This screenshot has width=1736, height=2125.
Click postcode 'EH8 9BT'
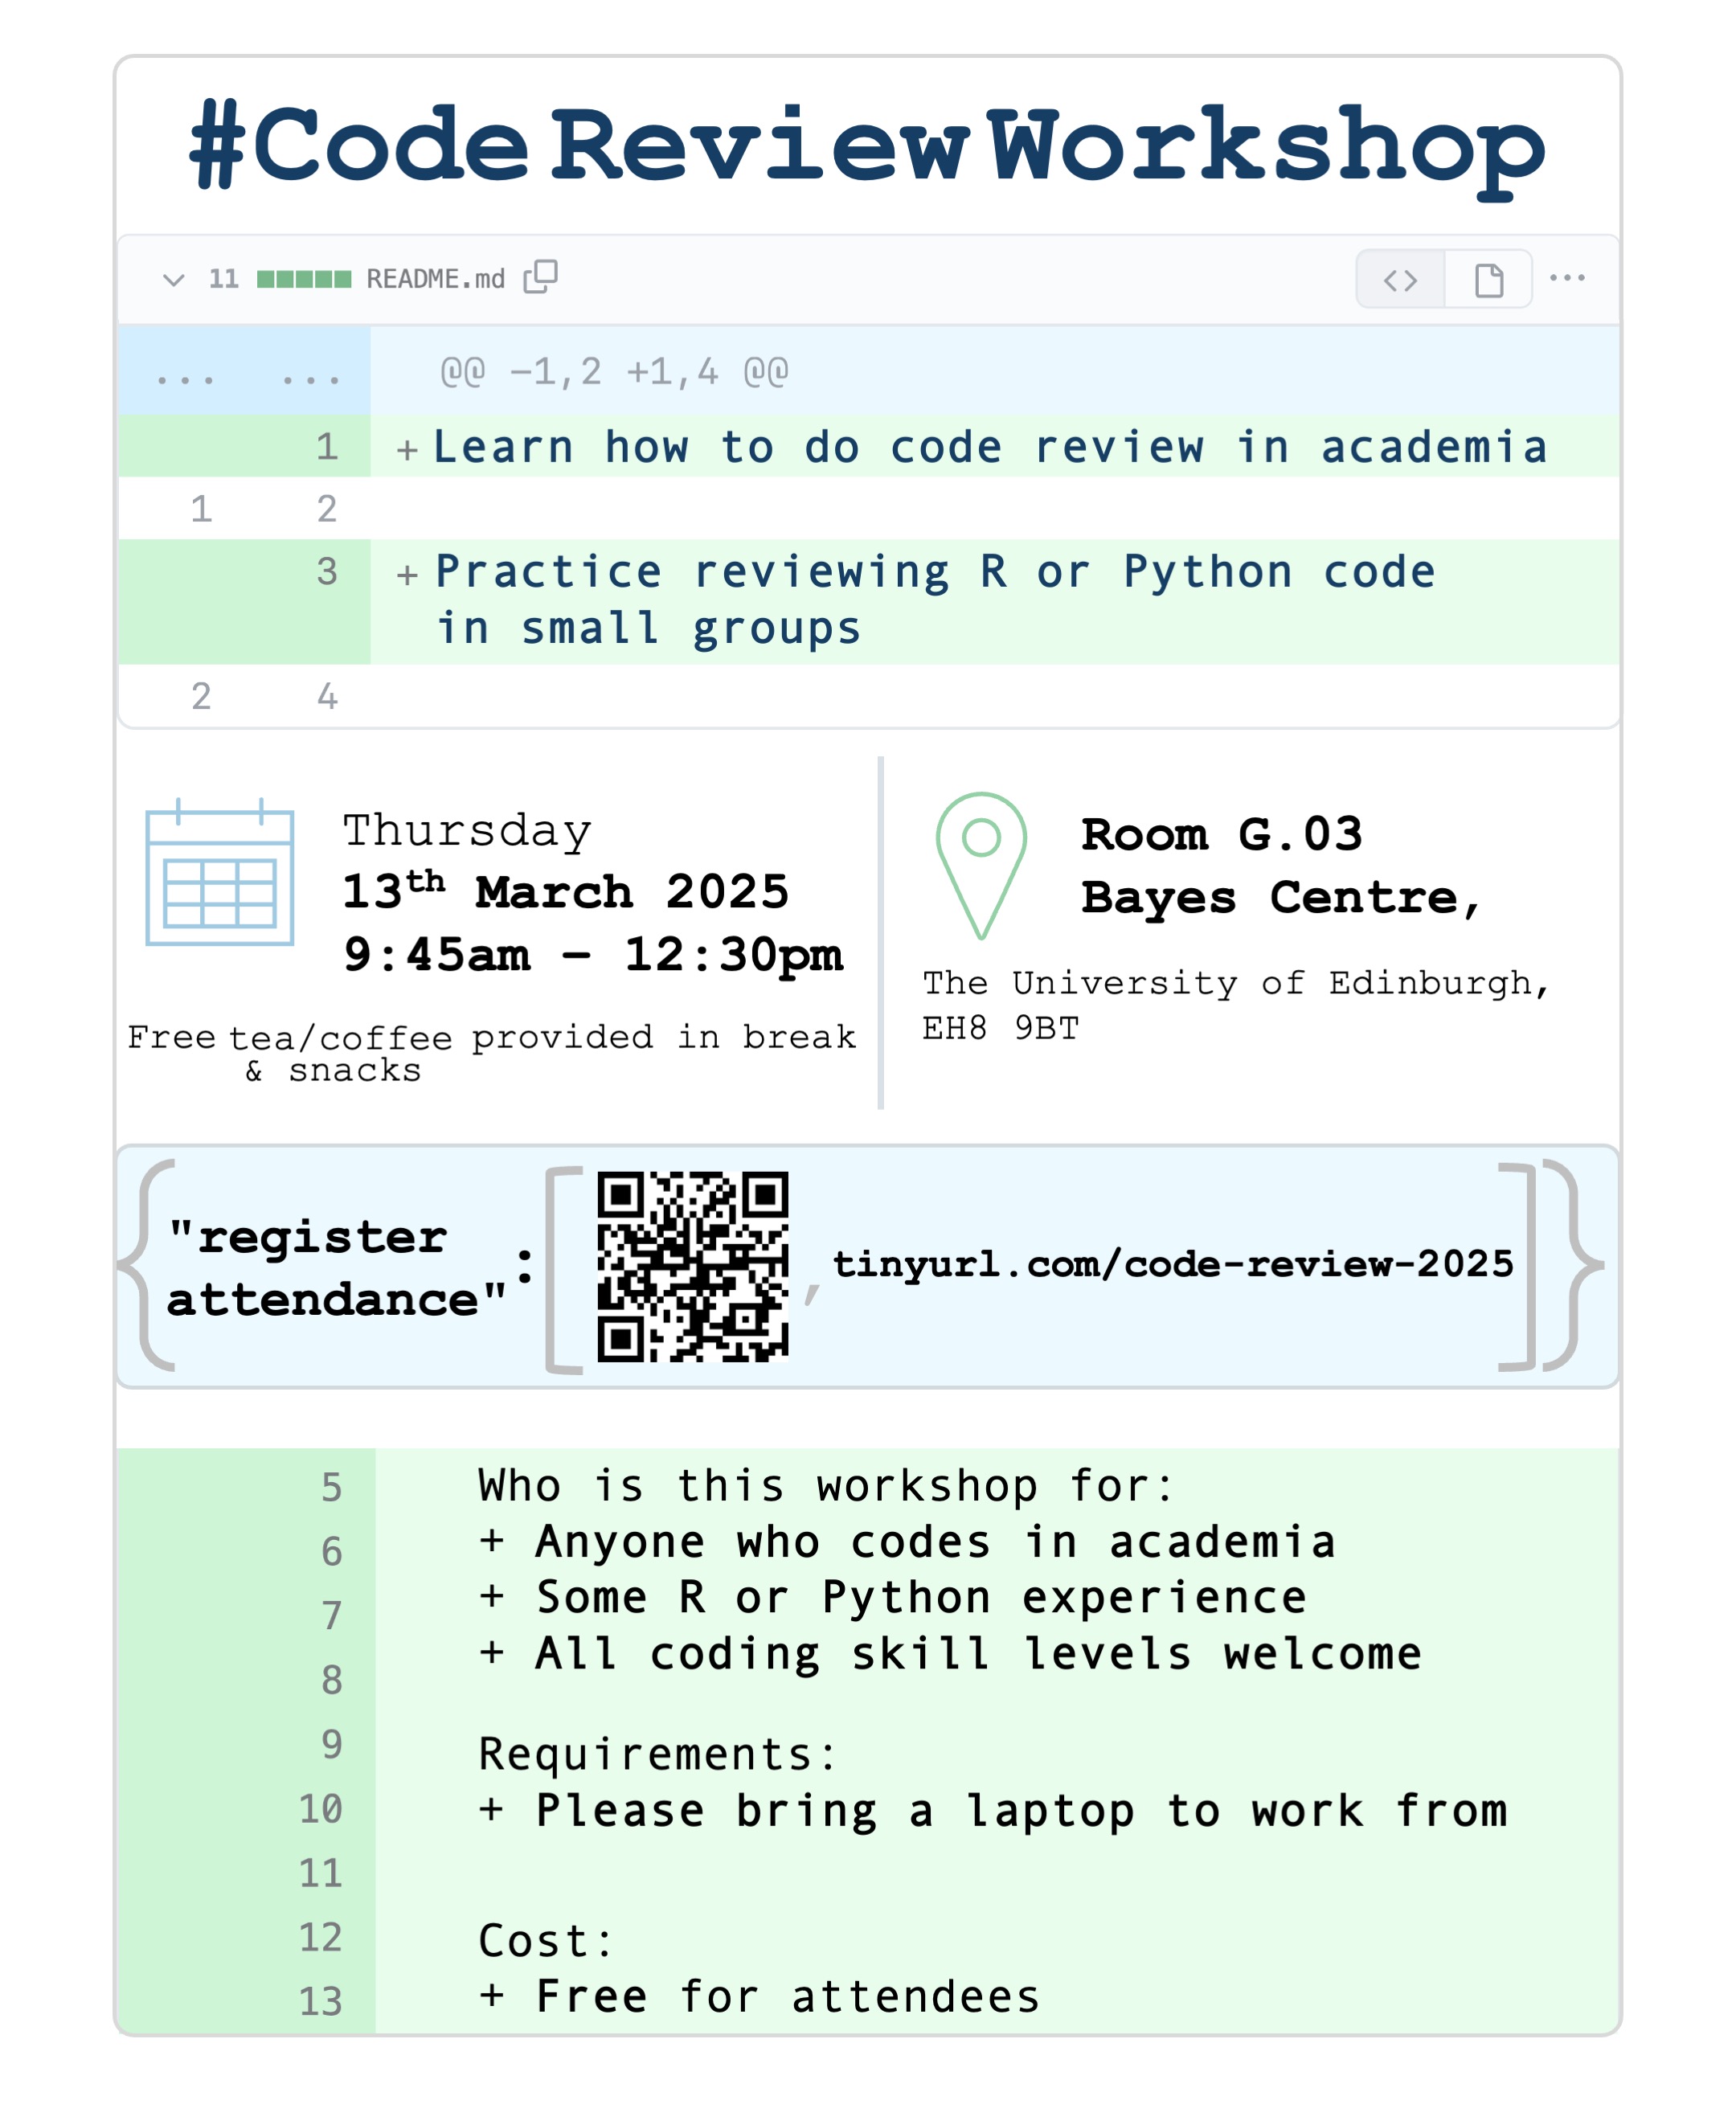[1000, 1028]
